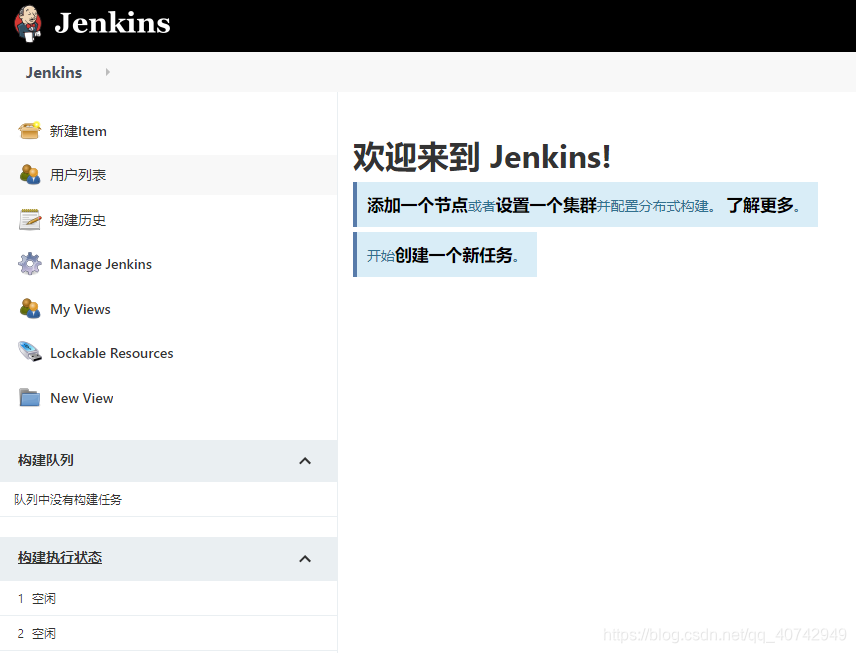Open the 新建Item link
856x653 pixels.
[x=78, y=131]
